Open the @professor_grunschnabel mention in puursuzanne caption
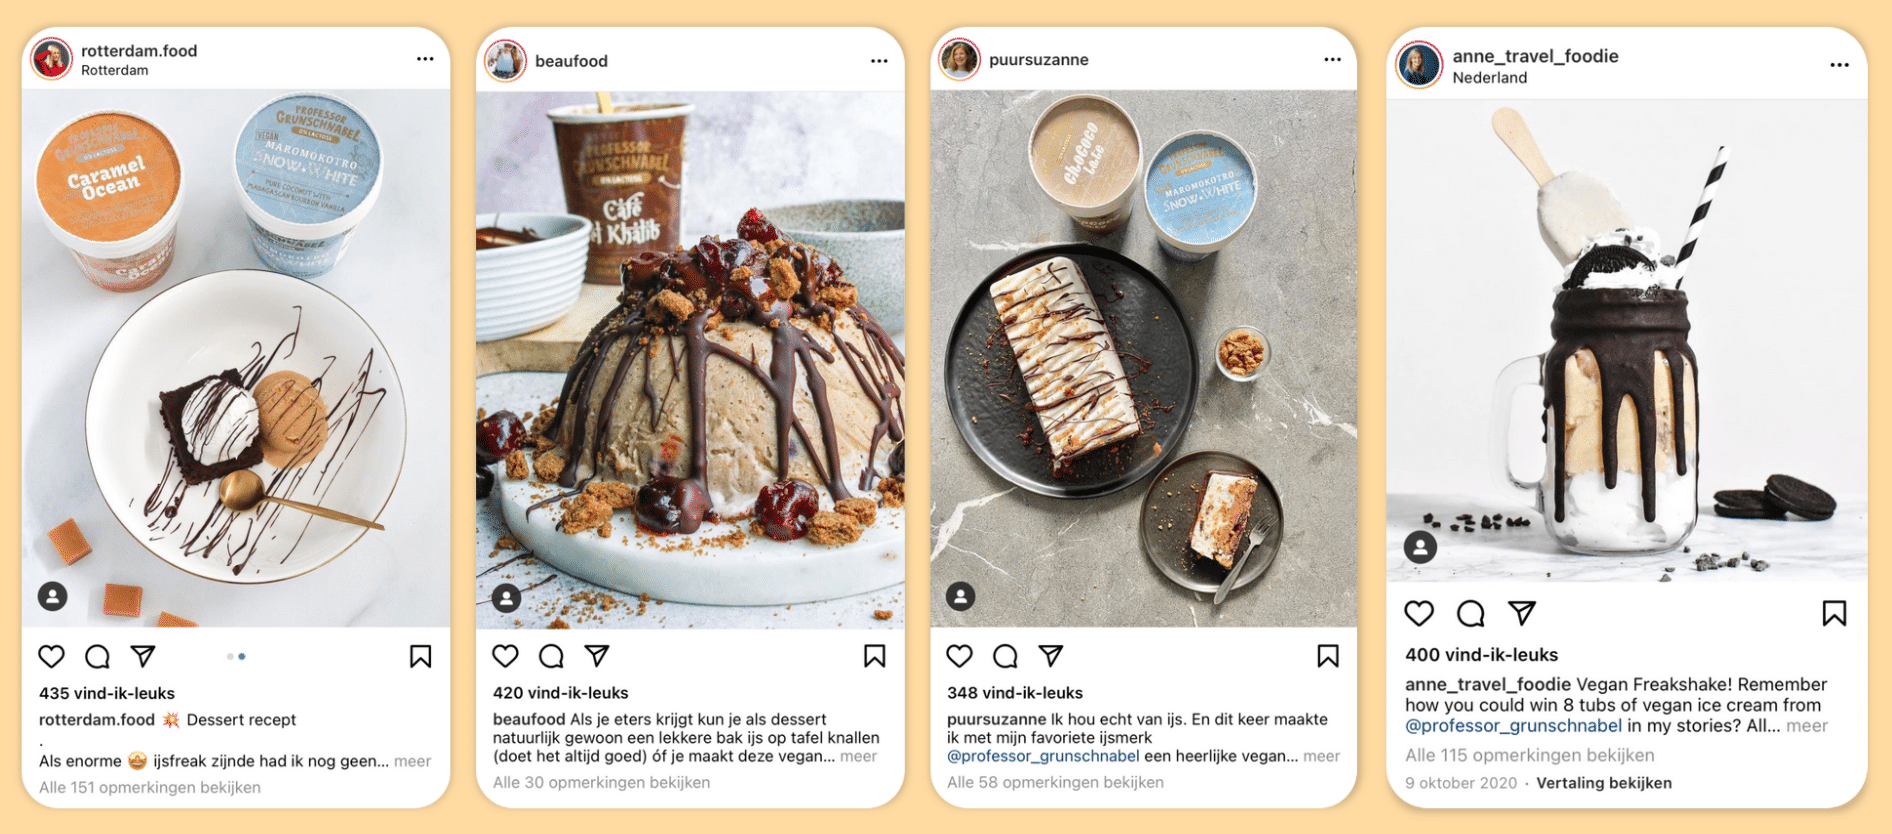This screenshot has height=834, width=1892. click(x=1043, y=756)
